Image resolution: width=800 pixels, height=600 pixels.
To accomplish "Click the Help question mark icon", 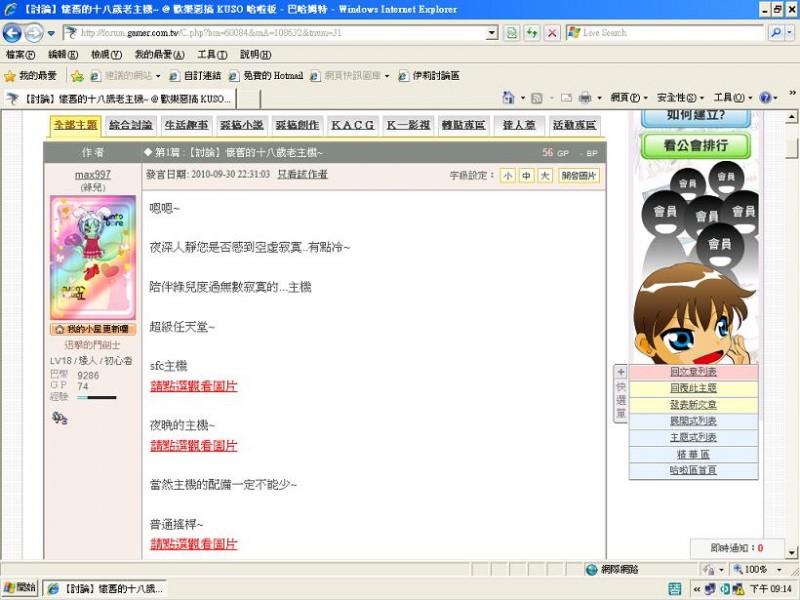I will click(765, 98).
